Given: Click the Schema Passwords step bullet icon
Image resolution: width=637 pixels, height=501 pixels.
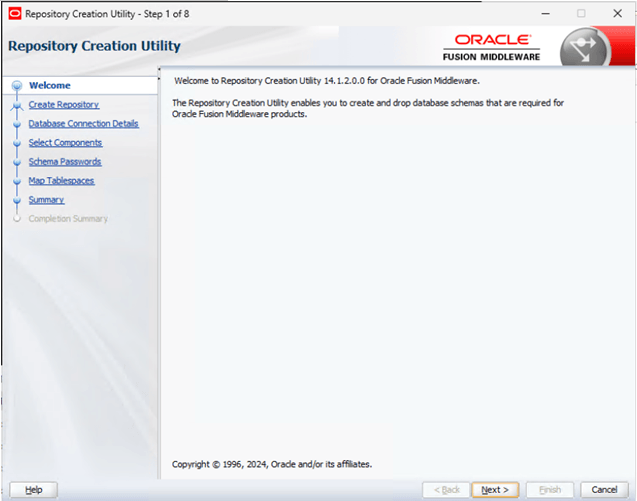Looking at the screenshot, I should click(17, 163).
